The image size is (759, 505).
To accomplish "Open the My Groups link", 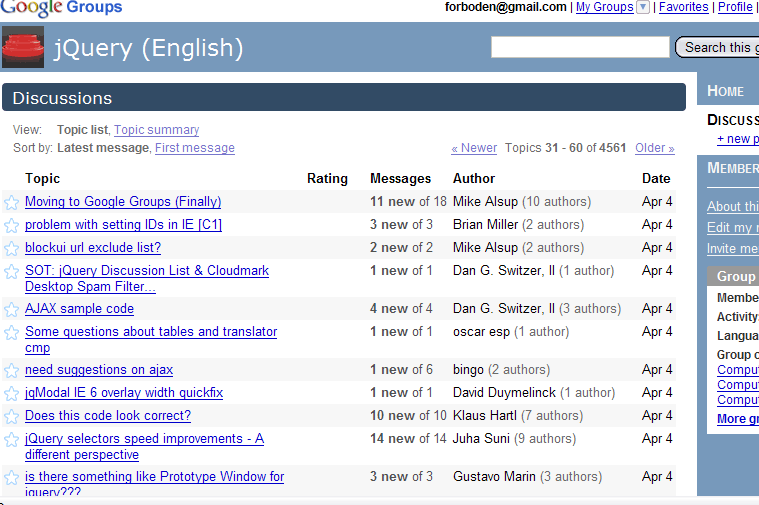I will [605, 7].
